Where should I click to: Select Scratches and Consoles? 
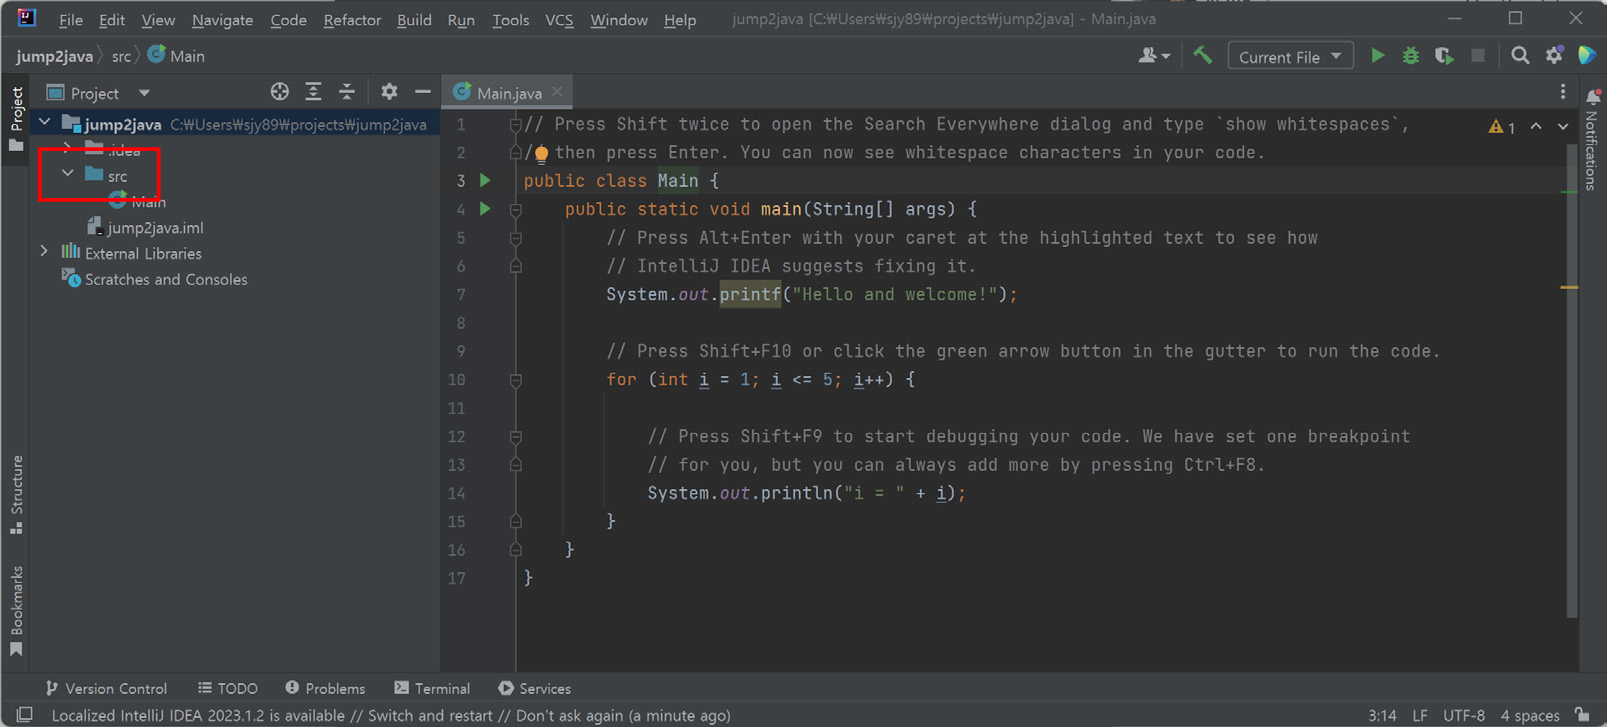click(x=155, y=279)
